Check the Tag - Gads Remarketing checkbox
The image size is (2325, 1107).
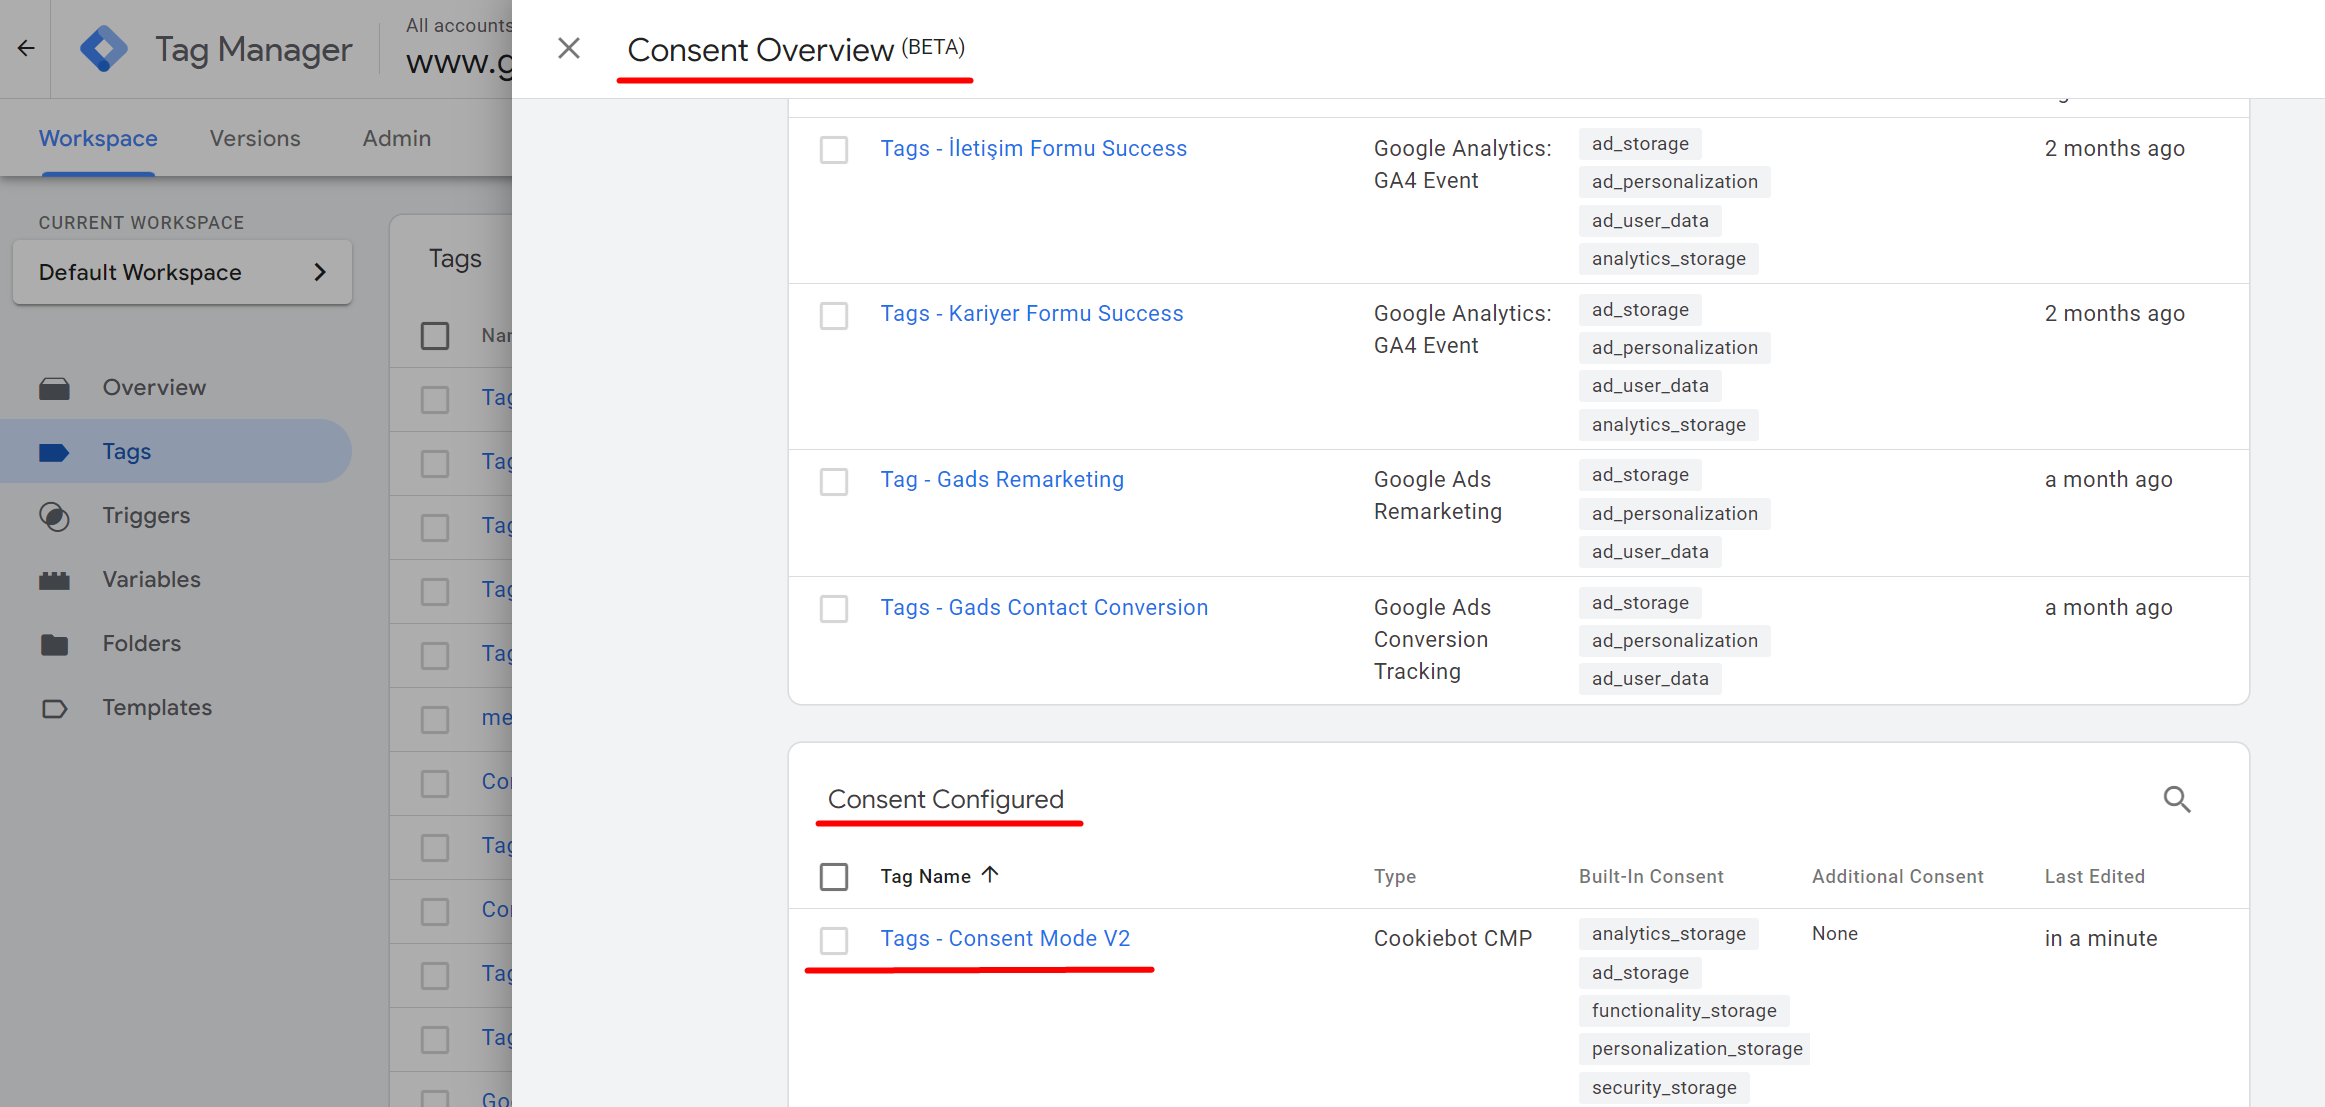coord(834,481)
